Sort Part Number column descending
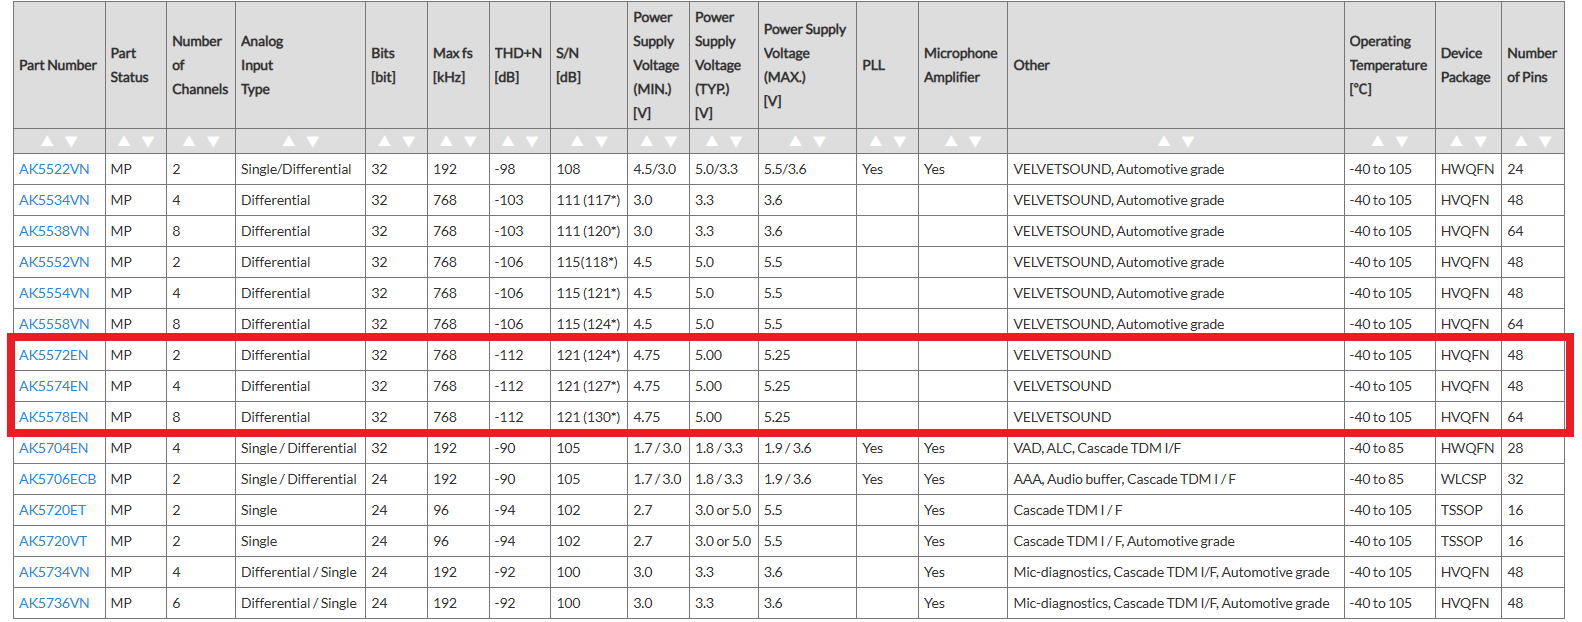1582x622 pixels. (71, 141)
